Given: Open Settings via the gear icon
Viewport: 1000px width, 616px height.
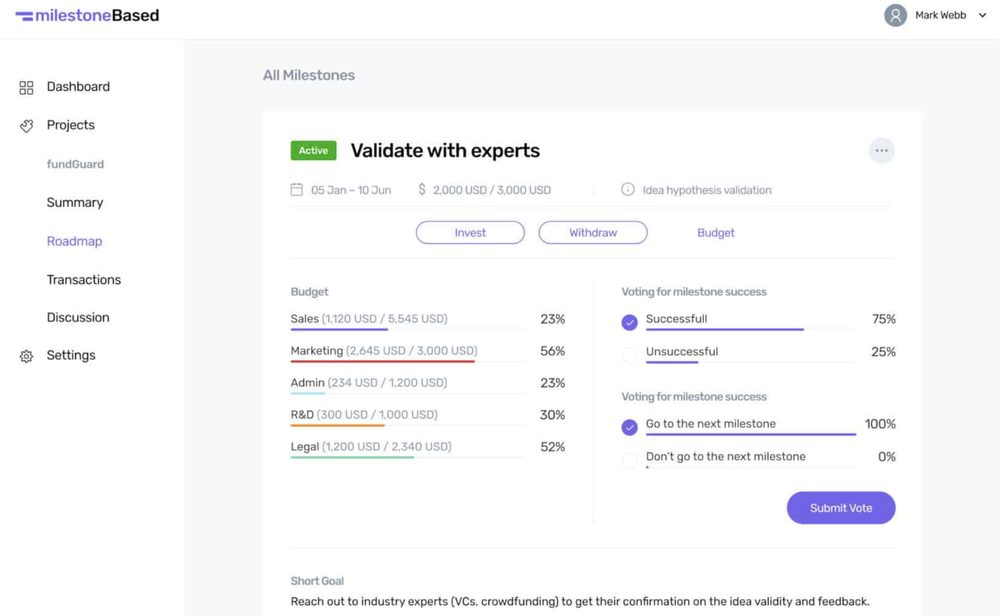Looking at the screenshot, I should (24, 355).
